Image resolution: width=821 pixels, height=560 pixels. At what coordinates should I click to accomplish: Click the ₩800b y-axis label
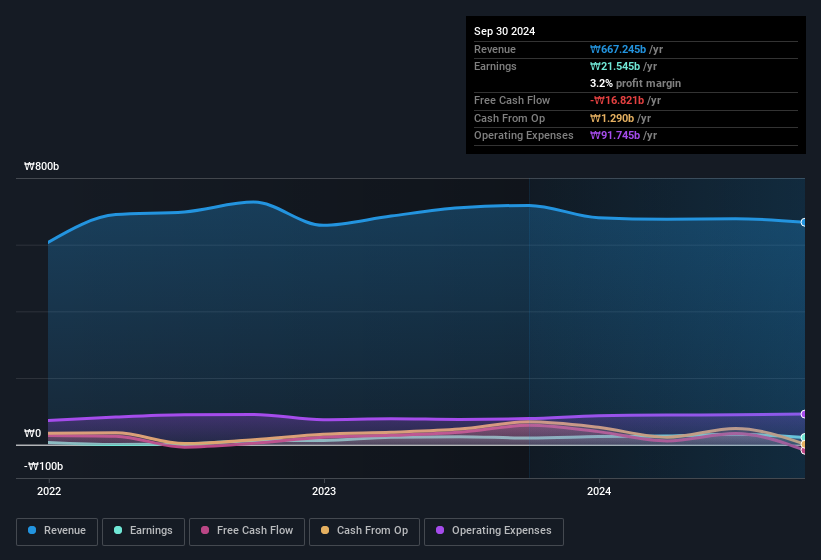[41, 166]
